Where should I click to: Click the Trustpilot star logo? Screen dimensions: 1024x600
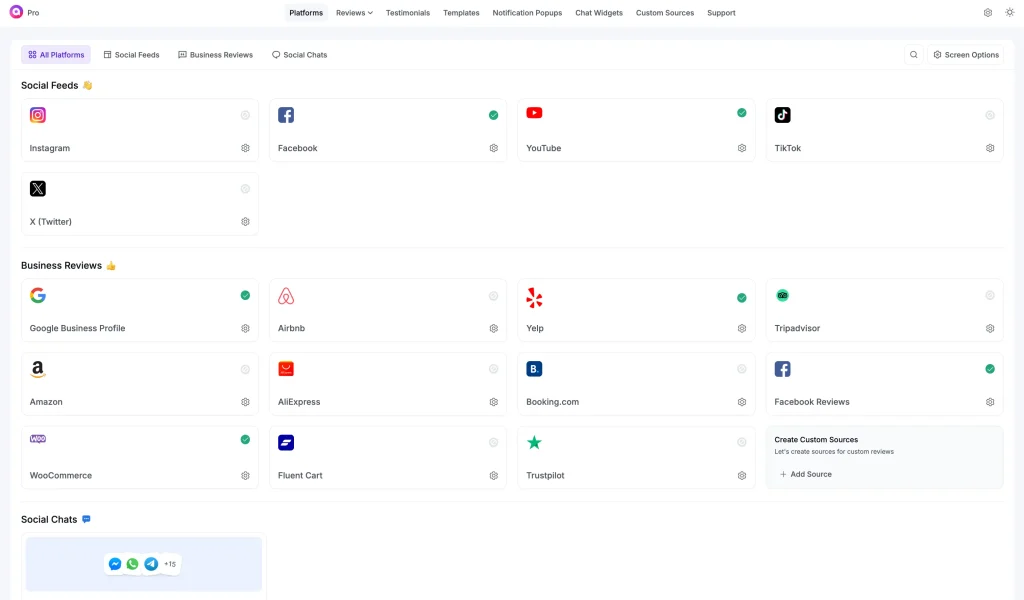tap(534, 443)
